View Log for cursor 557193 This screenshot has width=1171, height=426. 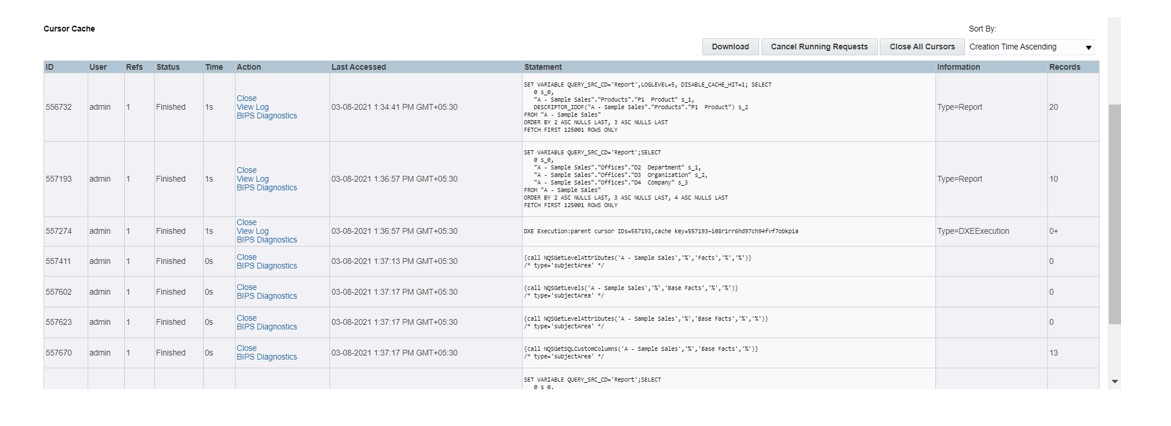tap(252, 179)
